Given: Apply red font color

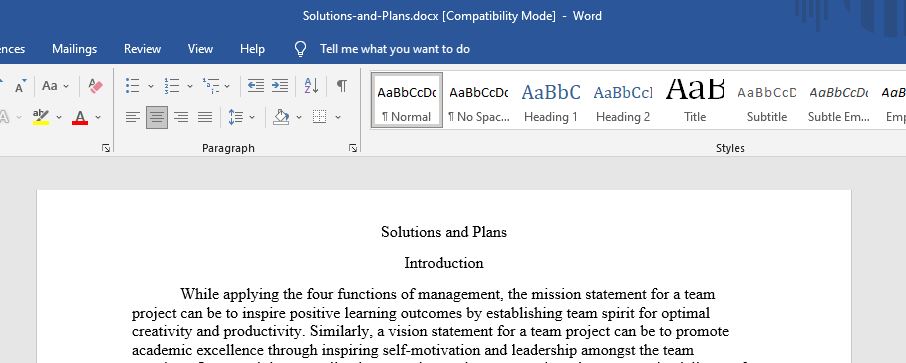Looking at the screenshot, I should pos(80,117).
